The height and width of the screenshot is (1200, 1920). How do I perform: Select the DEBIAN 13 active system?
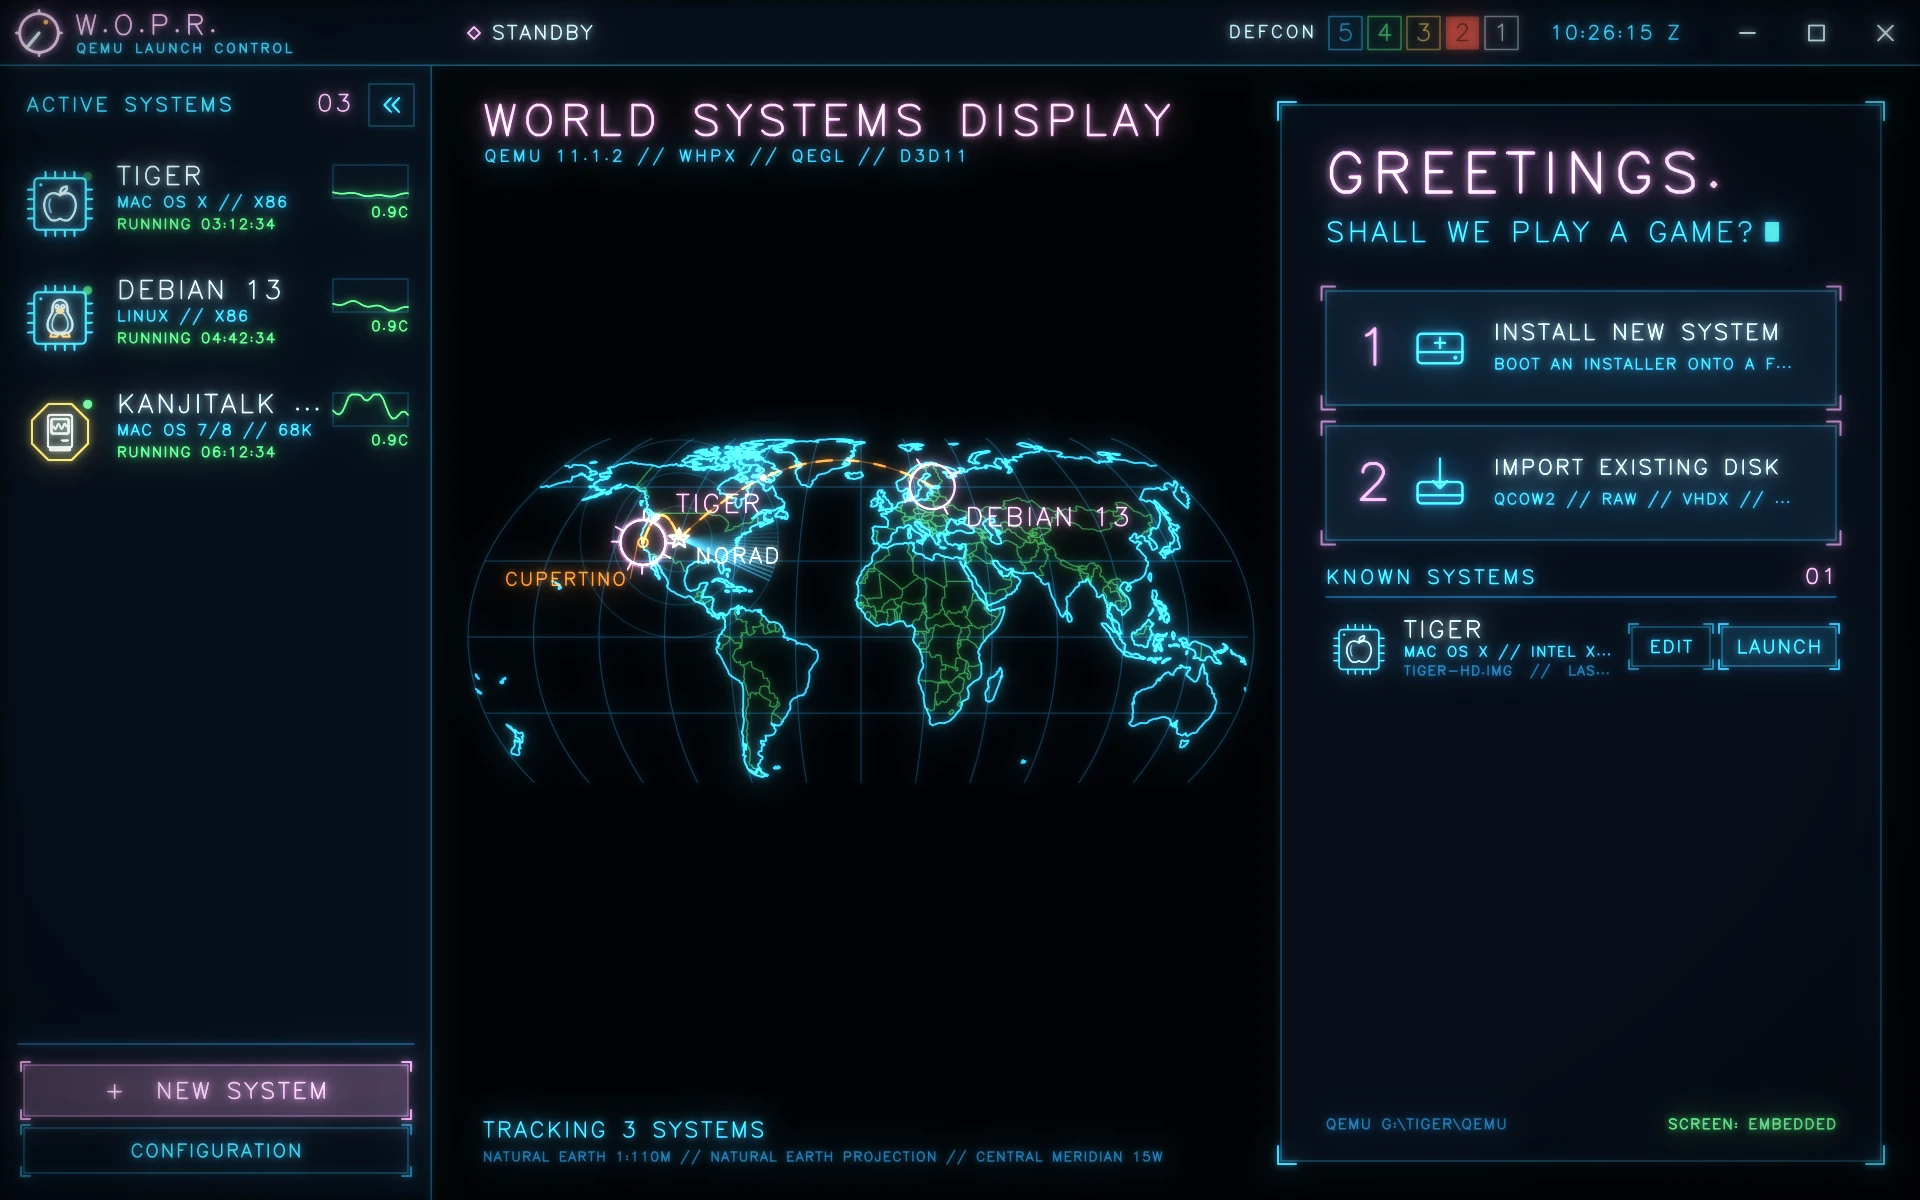coord(216,314)
